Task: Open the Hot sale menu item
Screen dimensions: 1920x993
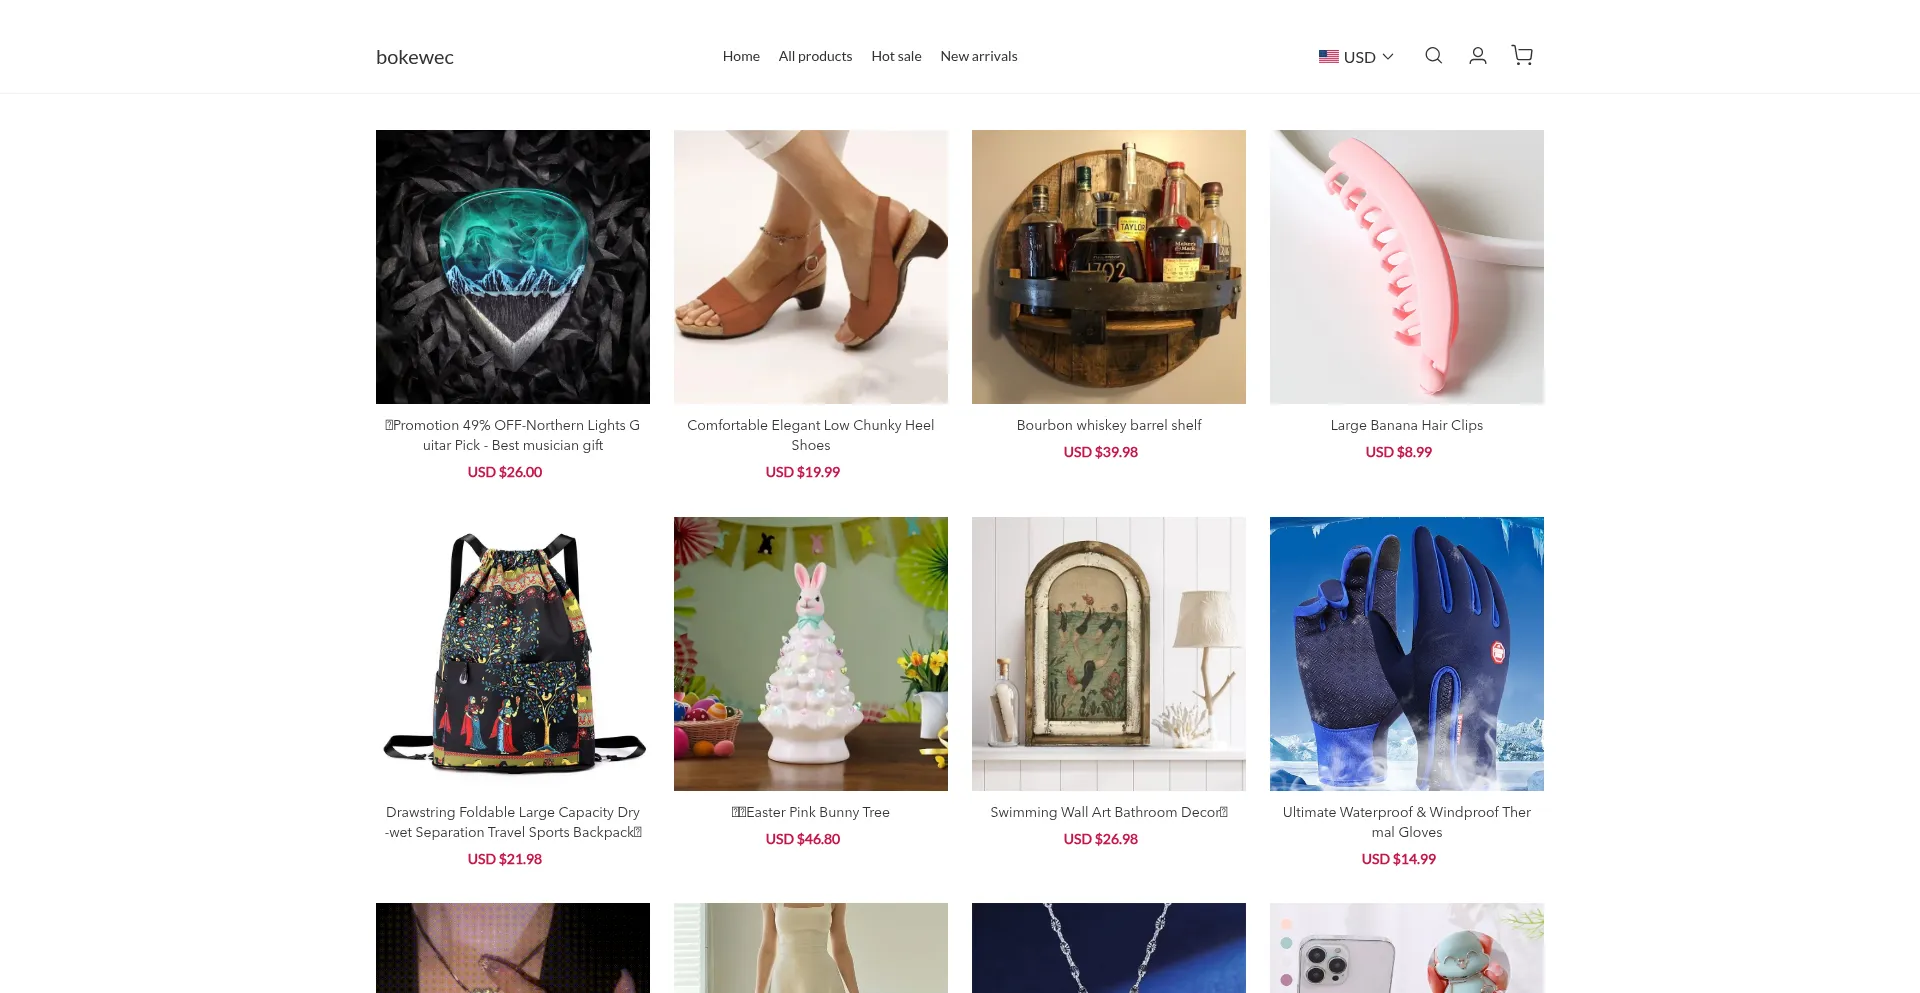Action: [896, 56]
